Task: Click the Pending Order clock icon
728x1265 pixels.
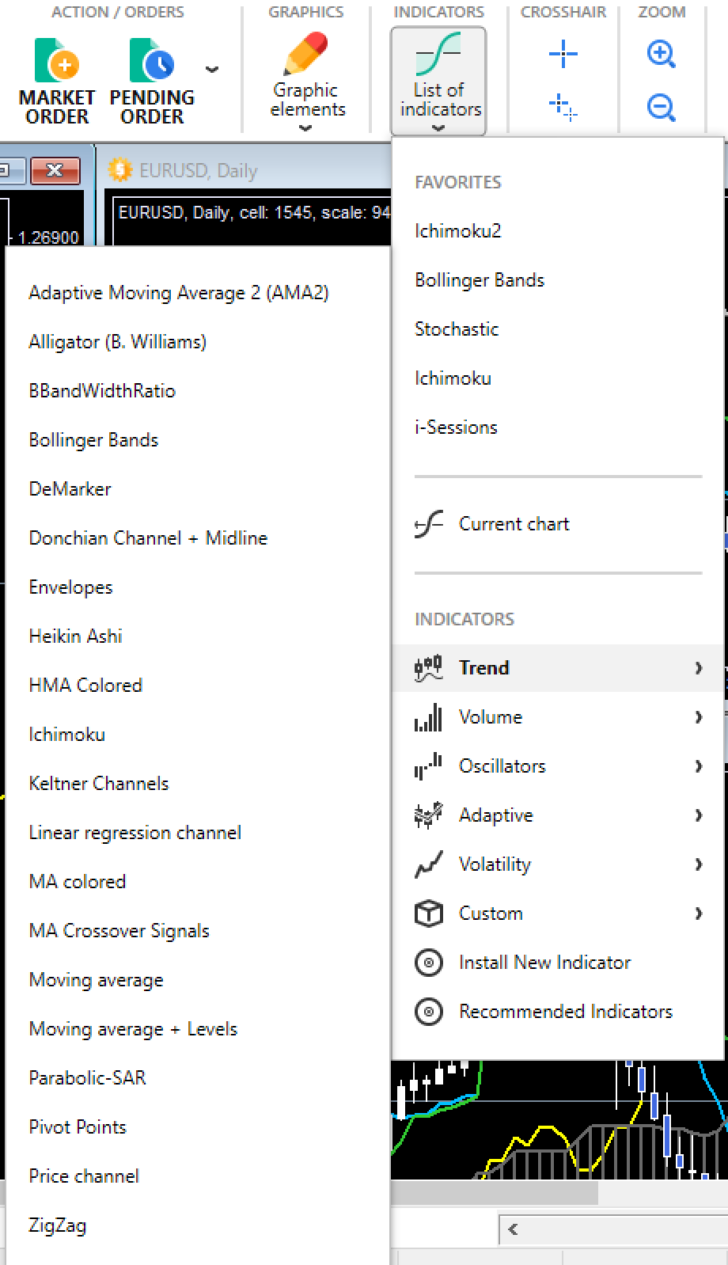Action: [x=151, y=62]
